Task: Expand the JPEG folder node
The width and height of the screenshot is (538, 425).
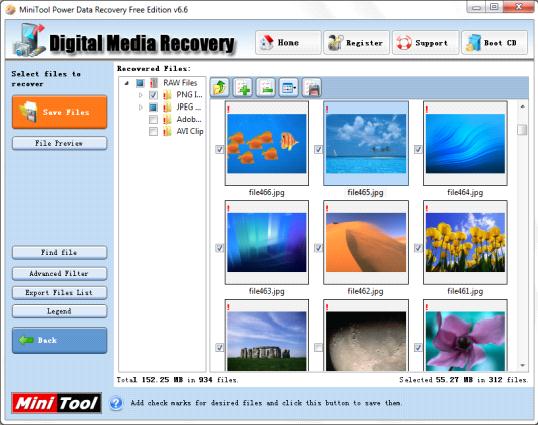Action: [x=140, y=107]
